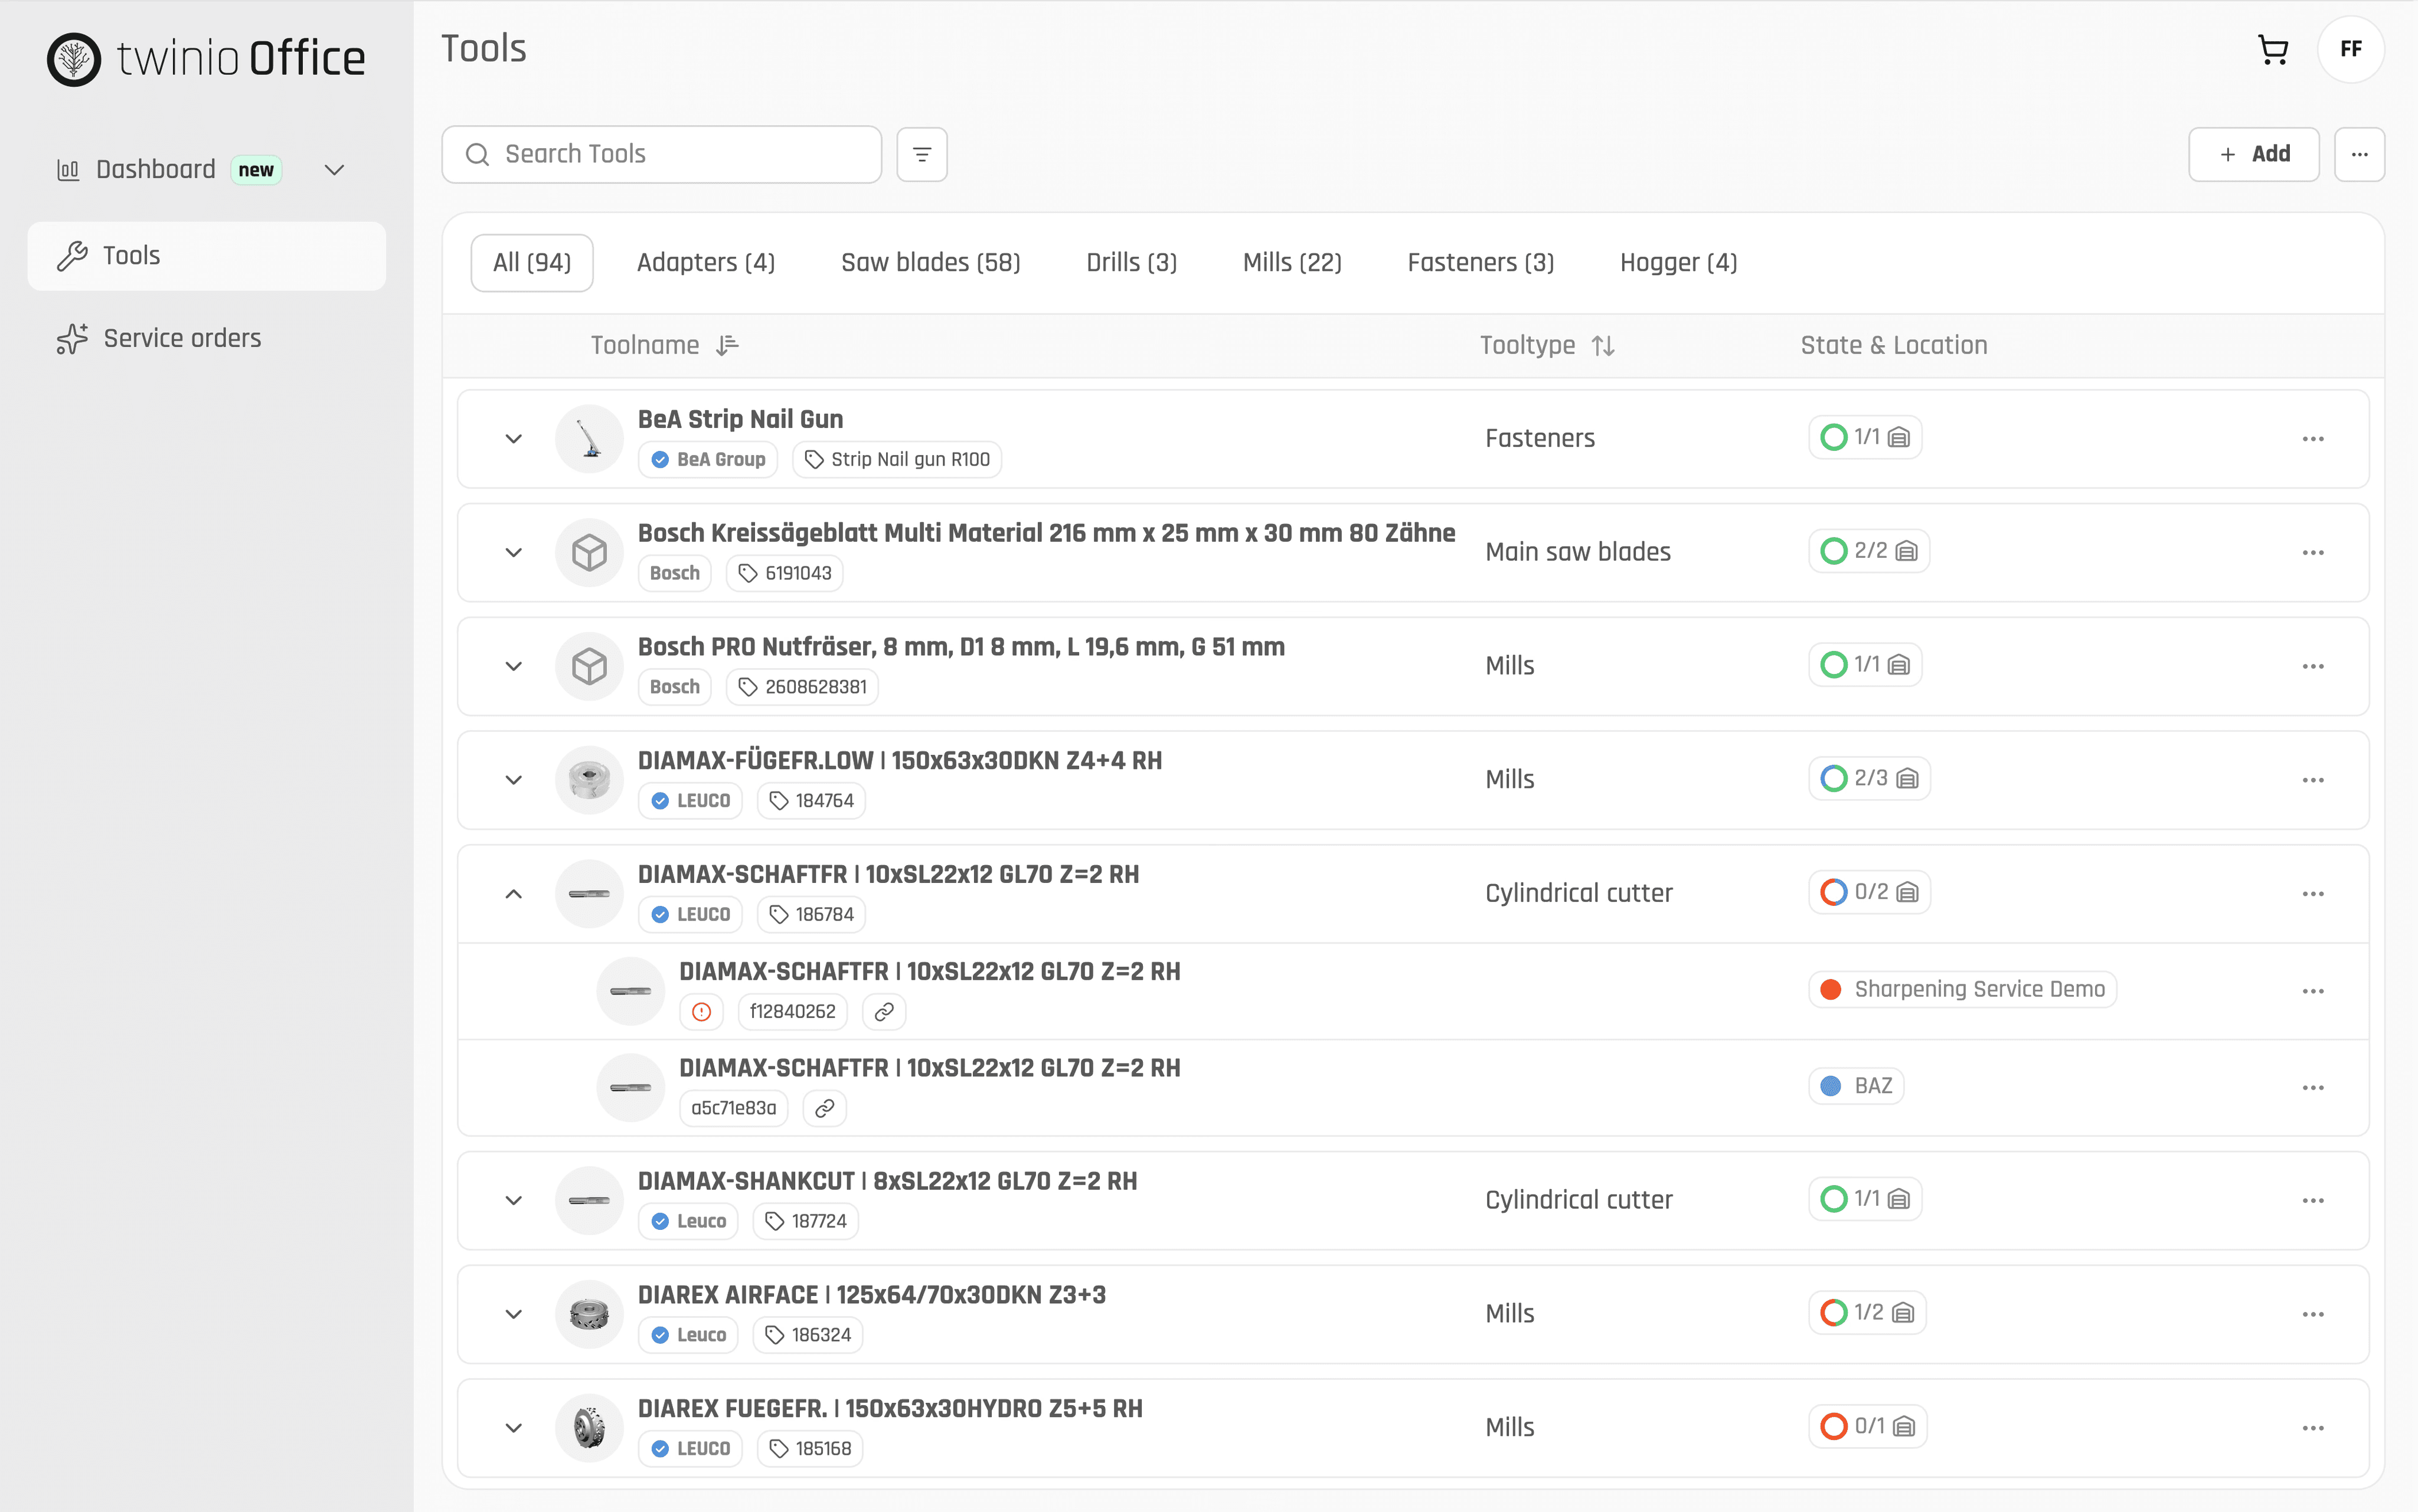Click the Add button
The image size is (2418, 1512).
pyautogui.click(x=2253, y=154)
